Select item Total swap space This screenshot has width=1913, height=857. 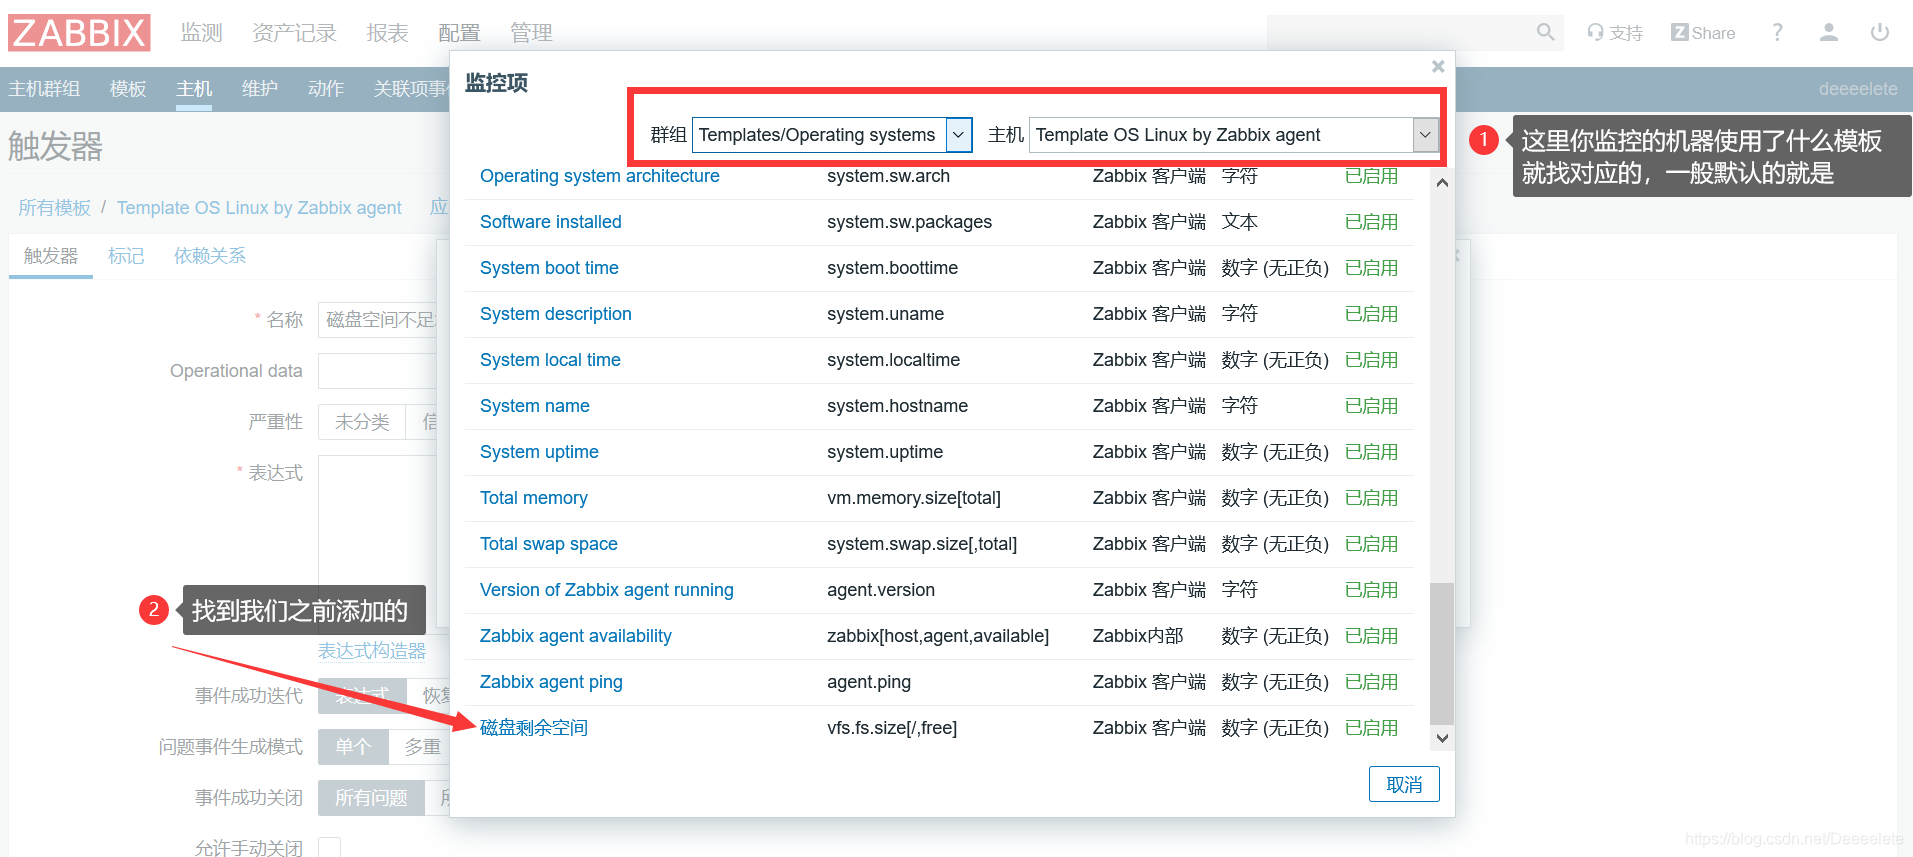549,544
